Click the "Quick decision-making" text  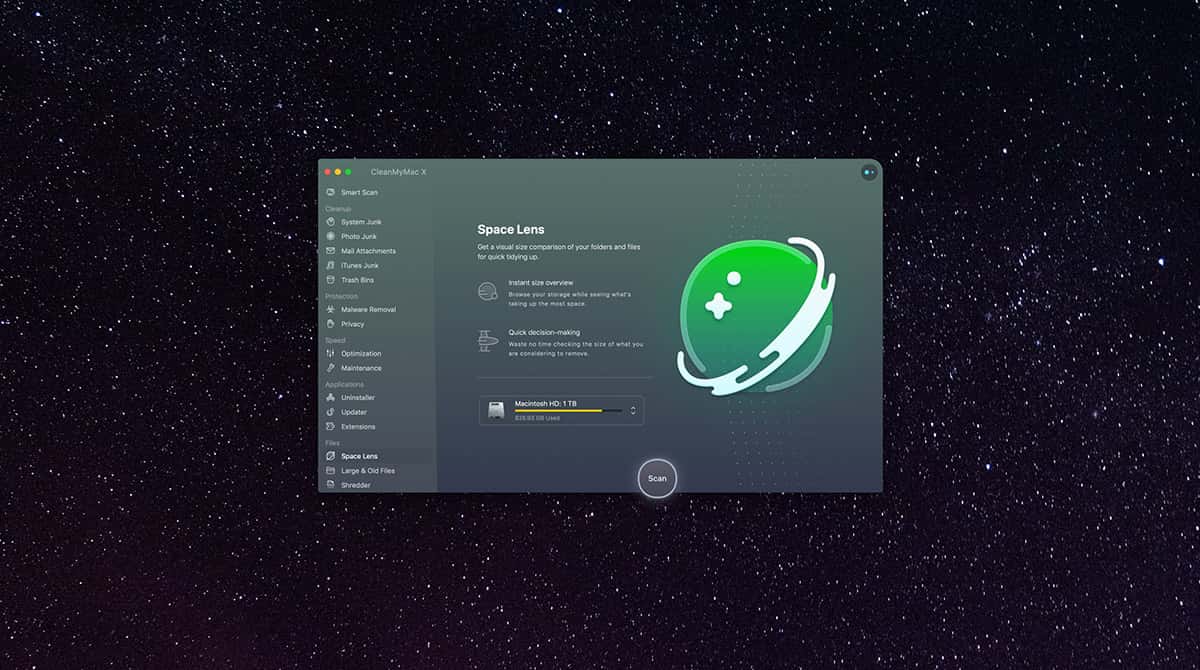544,332
